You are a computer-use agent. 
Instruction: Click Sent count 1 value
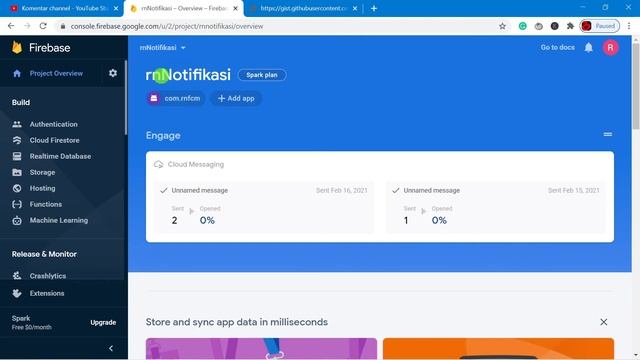pos(406,220)
